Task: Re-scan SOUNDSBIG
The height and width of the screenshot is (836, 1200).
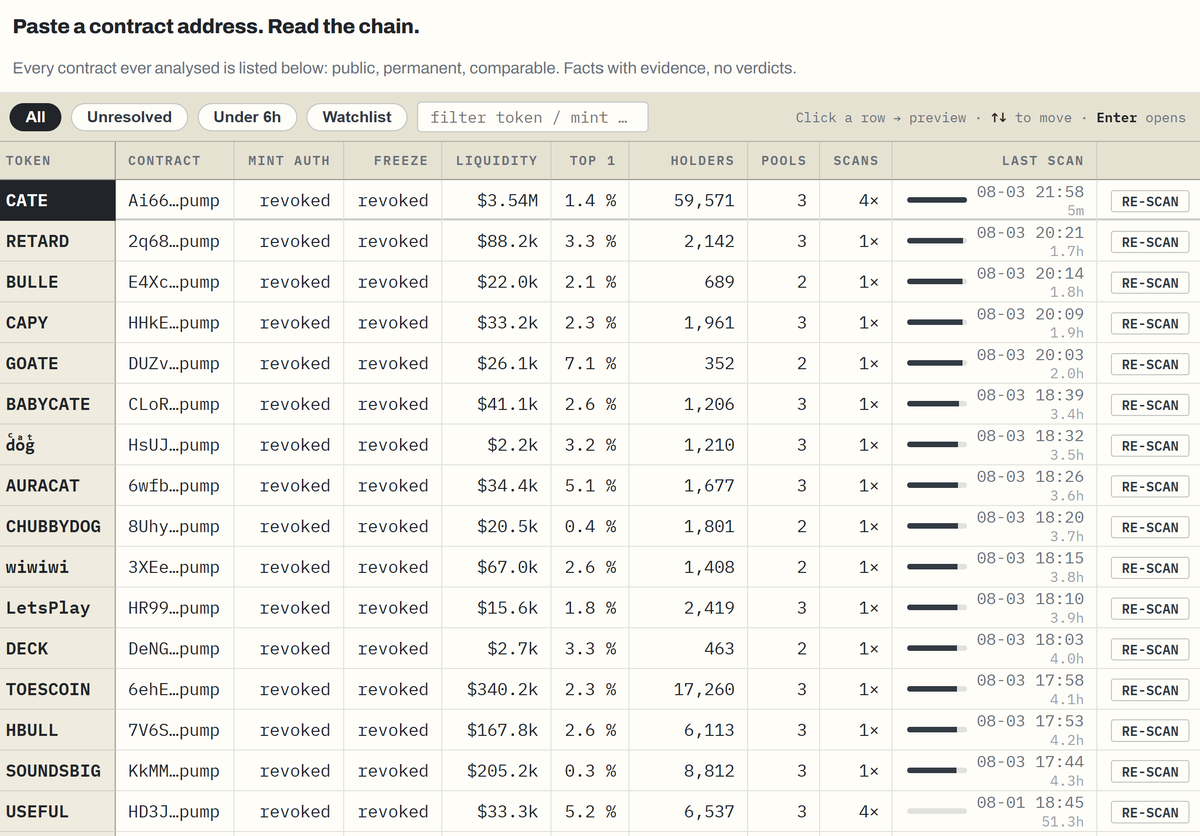Action: [1150, 772]
